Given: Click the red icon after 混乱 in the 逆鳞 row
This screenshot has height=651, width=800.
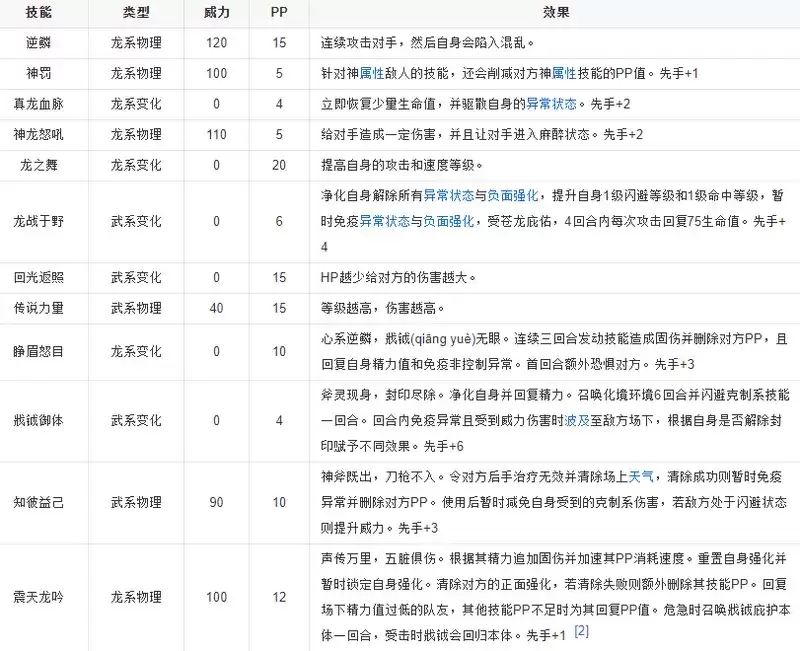Looking at the screenshot, I should [542, 40].
